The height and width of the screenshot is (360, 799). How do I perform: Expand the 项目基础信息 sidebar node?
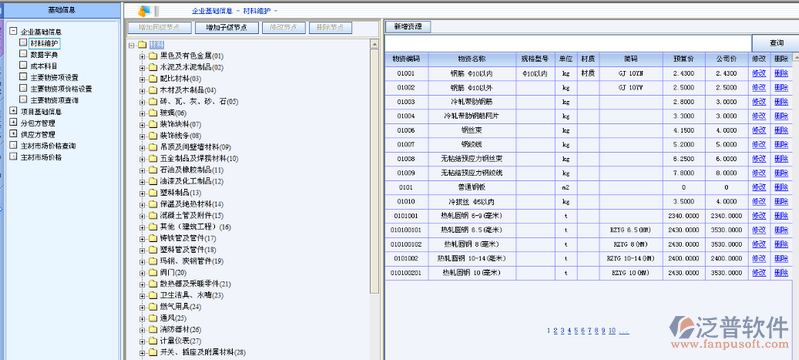click(13, 111)
